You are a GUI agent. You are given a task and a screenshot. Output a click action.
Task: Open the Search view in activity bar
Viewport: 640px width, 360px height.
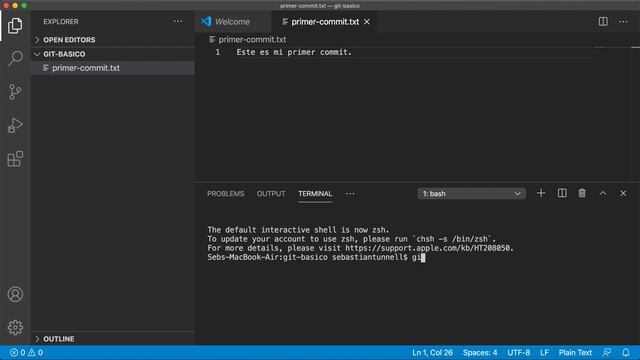coord(15,58)
